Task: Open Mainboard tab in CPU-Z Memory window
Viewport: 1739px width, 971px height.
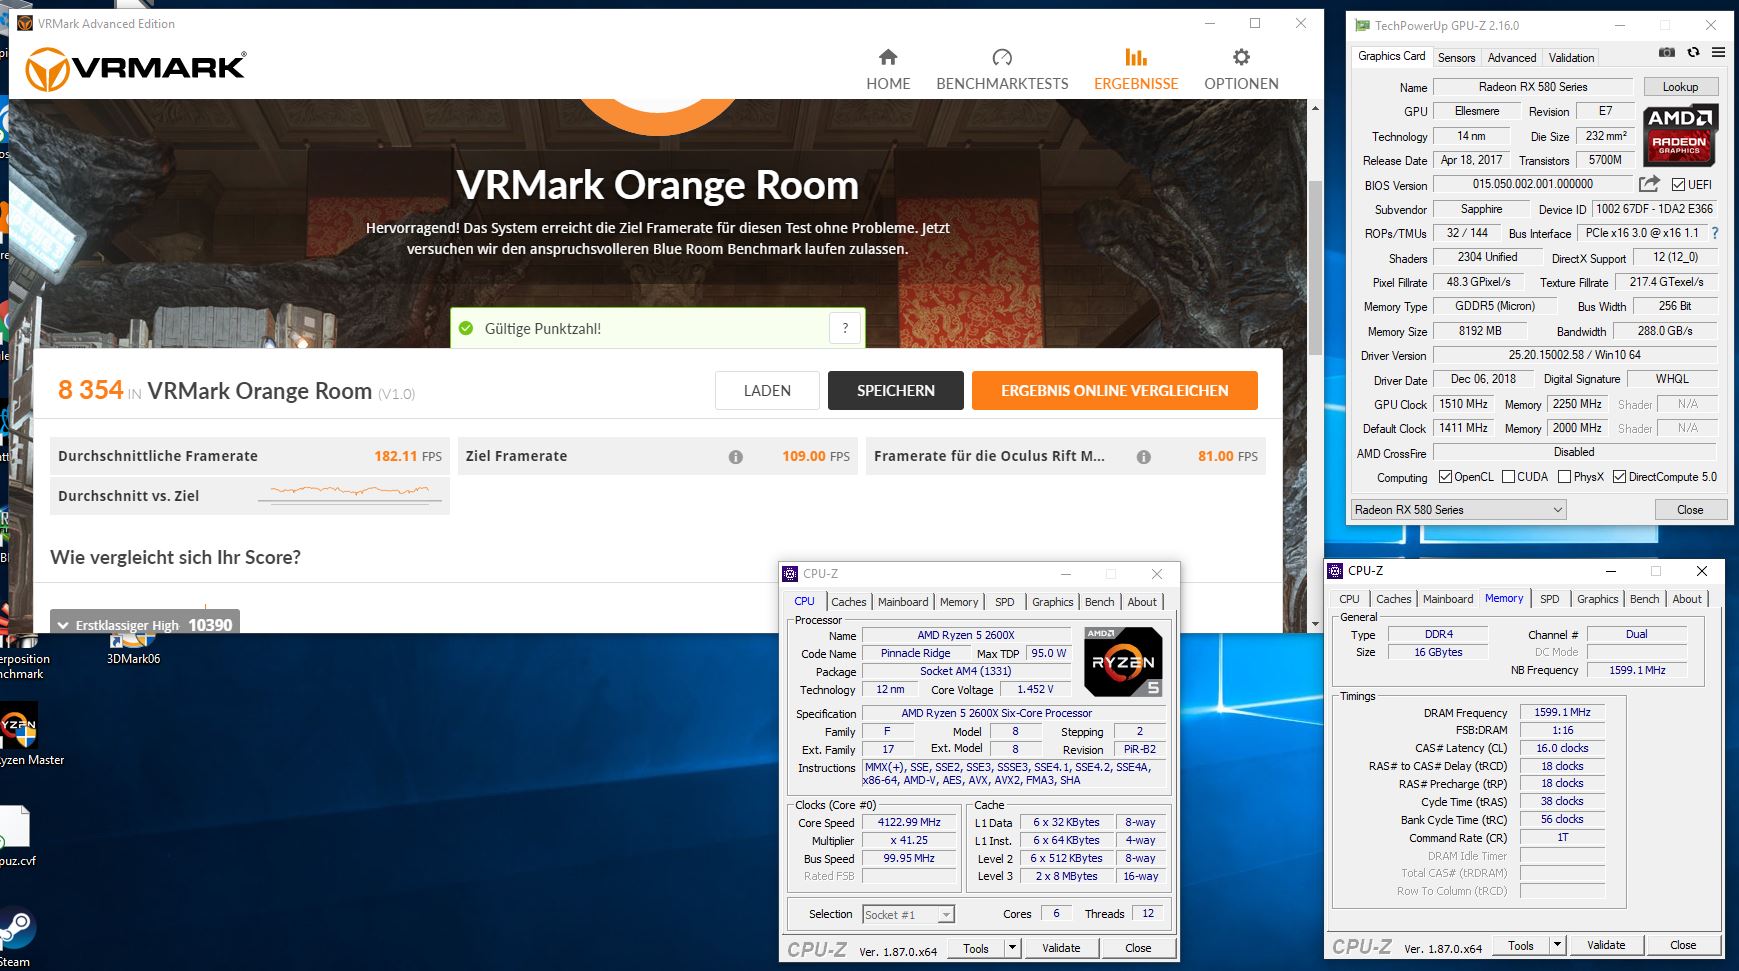Action: (x=1447, y=599)
